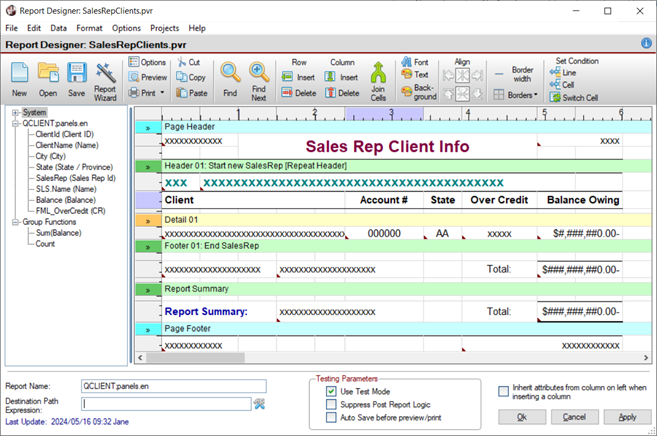Expand the Group Functions tree node
The image size is (657, 436).
(x=16, y=222)
